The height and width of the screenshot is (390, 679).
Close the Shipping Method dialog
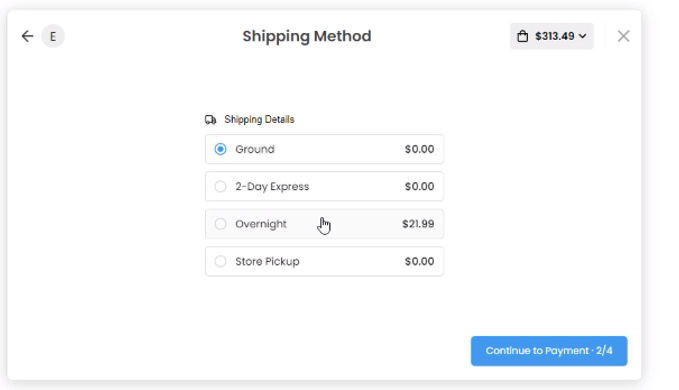point(623,36)
